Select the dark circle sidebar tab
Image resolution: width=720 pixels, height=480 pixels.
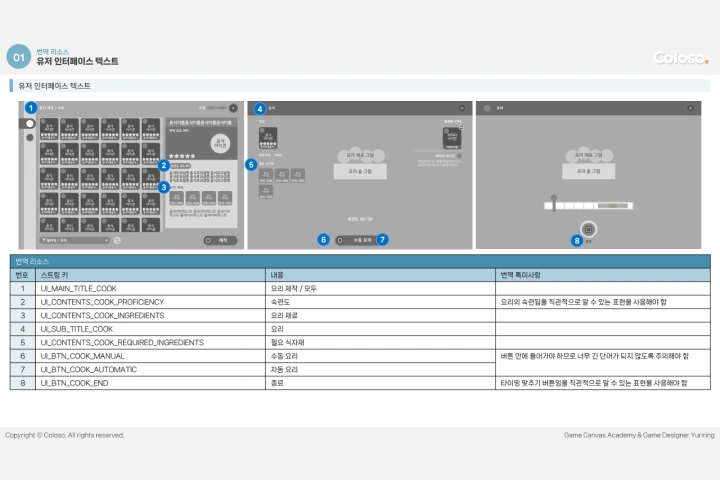click(x=30, y=137)
